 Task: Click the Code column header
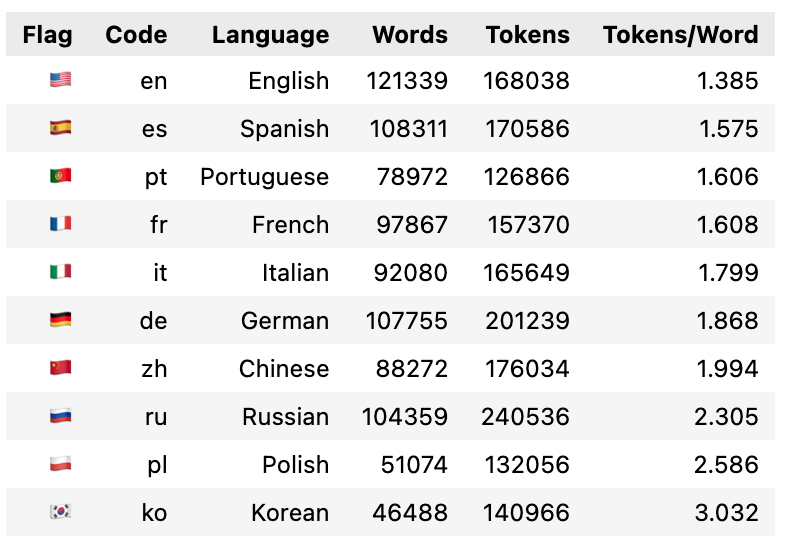point(136,35)
